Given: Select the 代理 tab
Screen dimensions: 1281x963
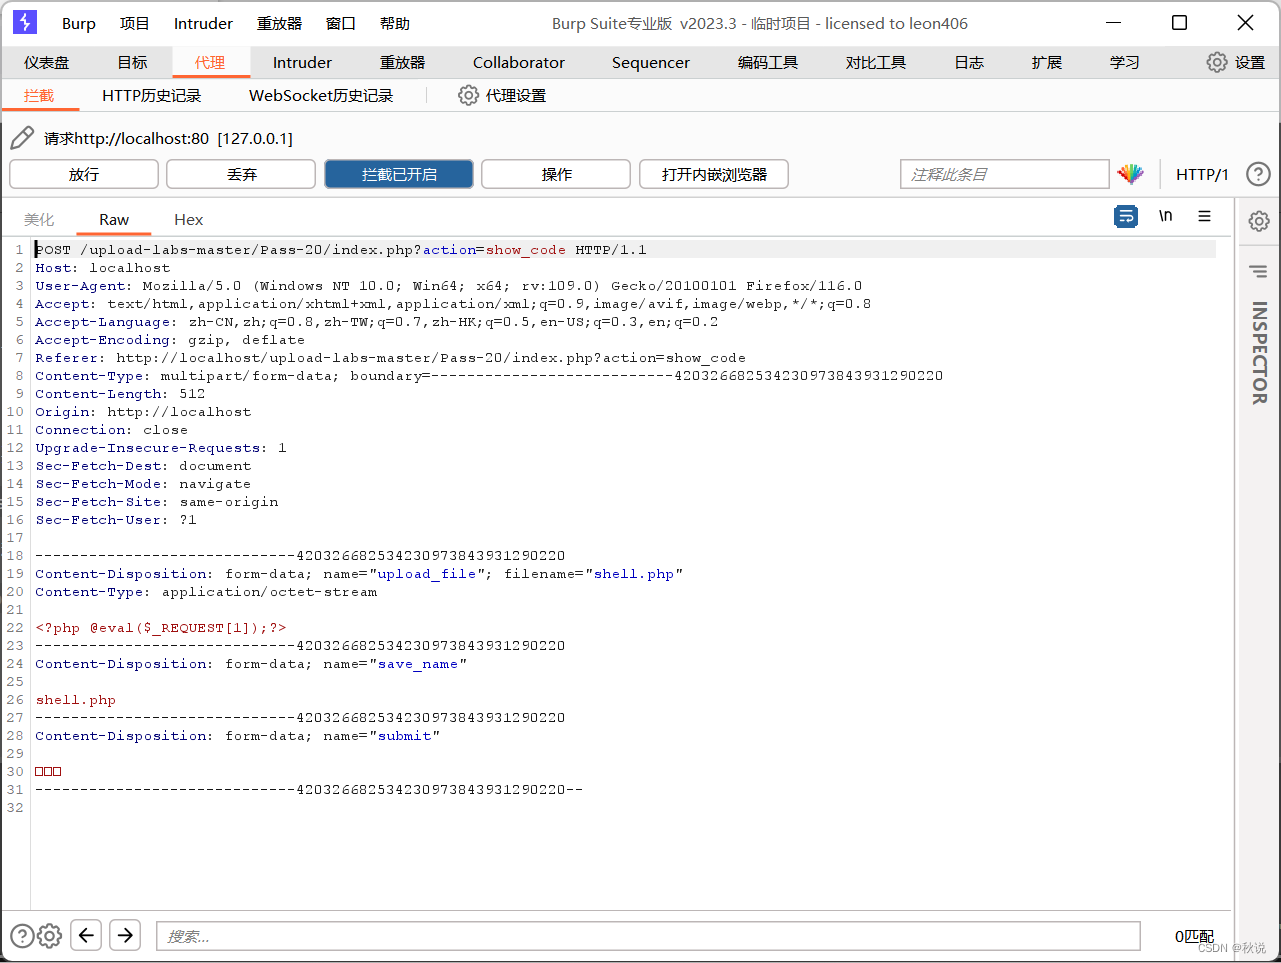Looking at the screenshot, I should coord(210,62).
